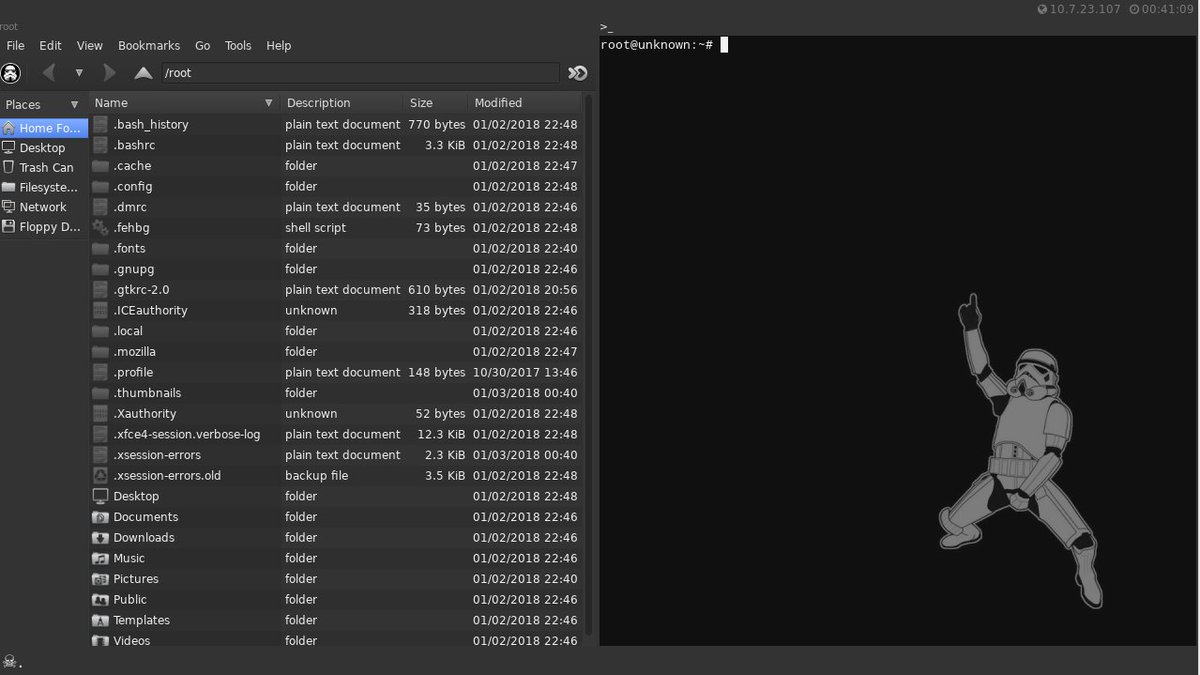1200x675 pixels.
Task: Sort by the Size column header
Action: [436, 103]
